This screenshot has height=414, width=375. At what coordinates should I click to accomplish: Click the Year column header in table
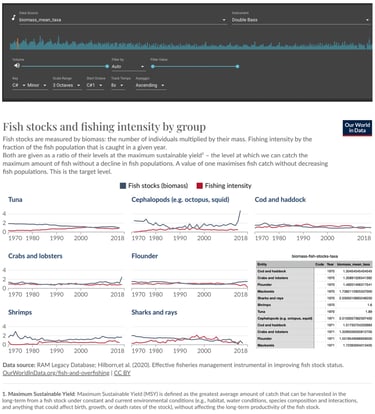click(330, 264)
